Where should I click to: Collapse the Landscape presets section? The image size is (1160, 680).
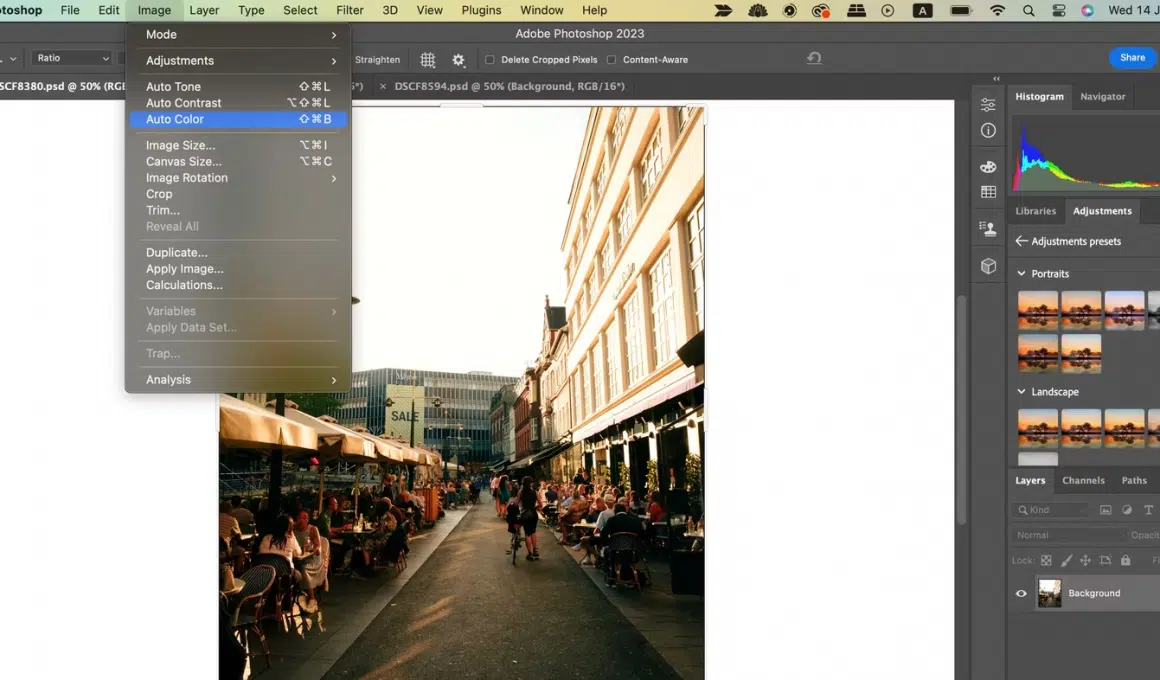tap(1021, 392)
